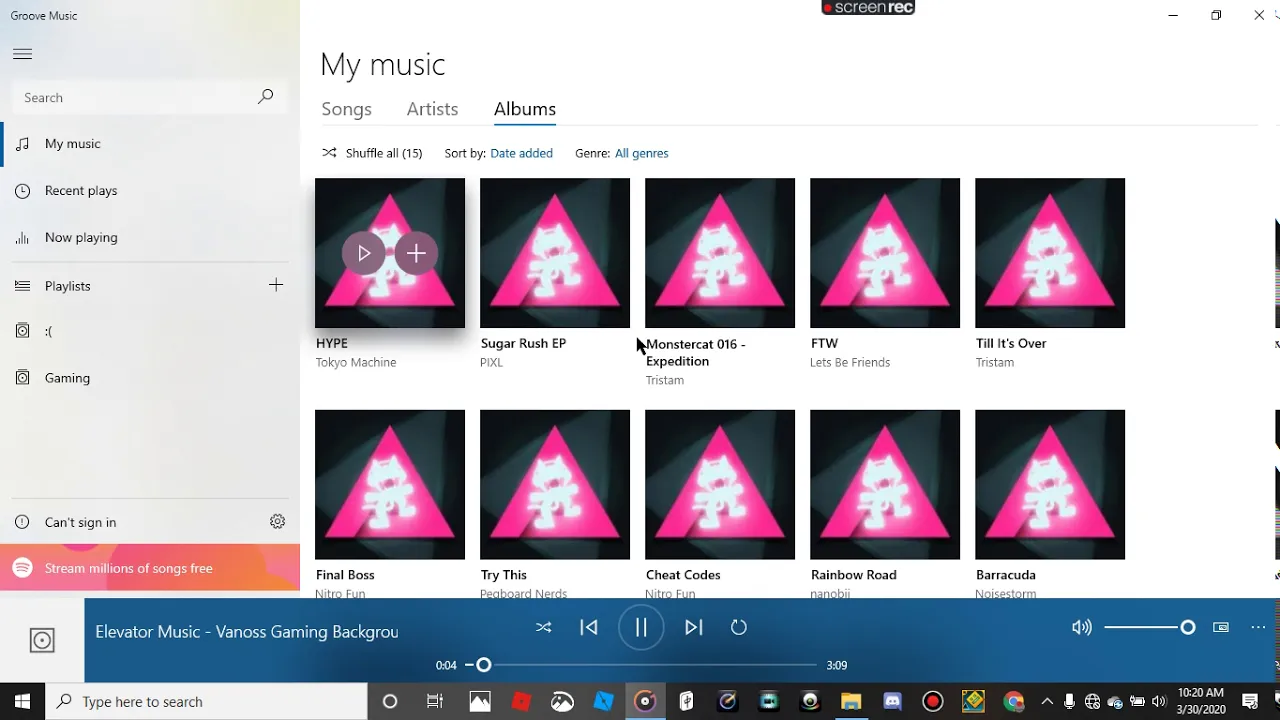This screenshot has width=1280, height=720.
Task: Open Sugar Rush EP album cover
Action: 555,253
